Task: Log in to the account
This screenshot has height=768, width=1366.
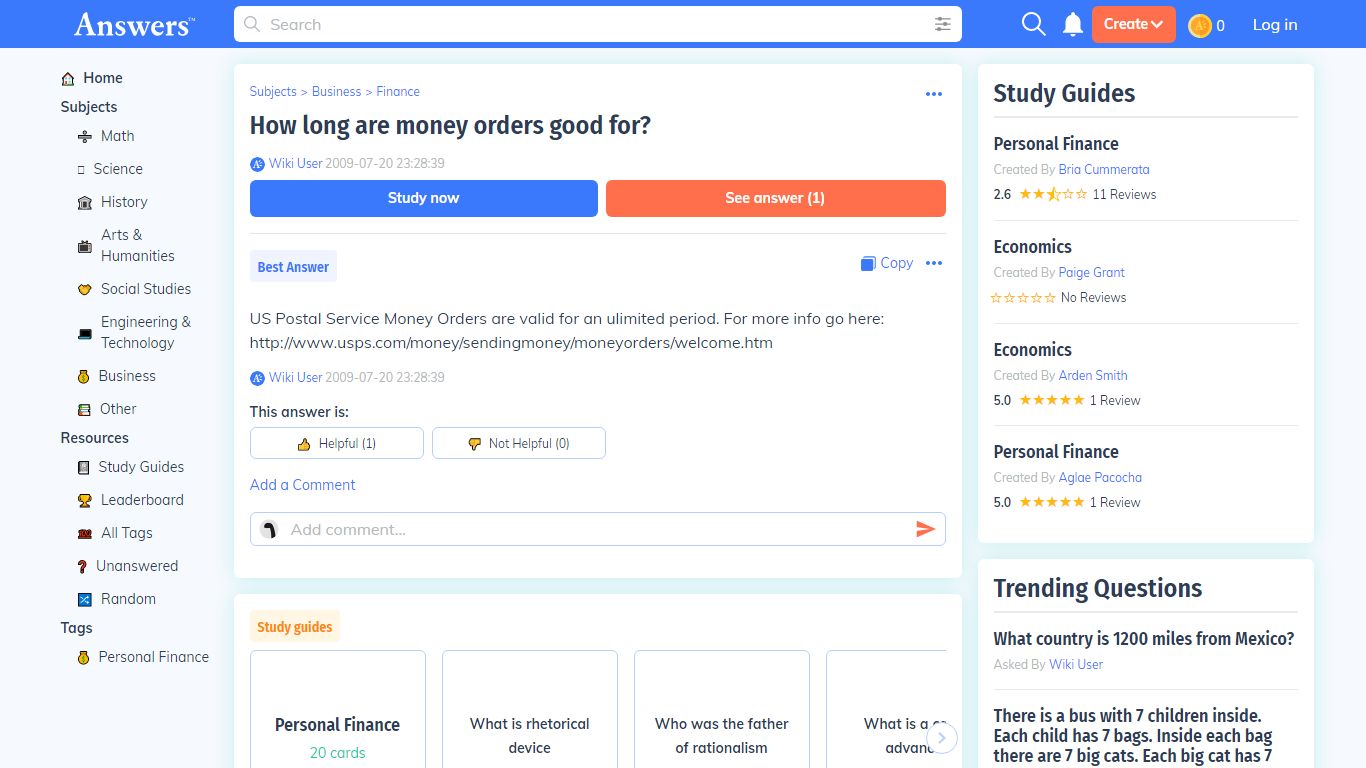Action: click(1274, 24)
